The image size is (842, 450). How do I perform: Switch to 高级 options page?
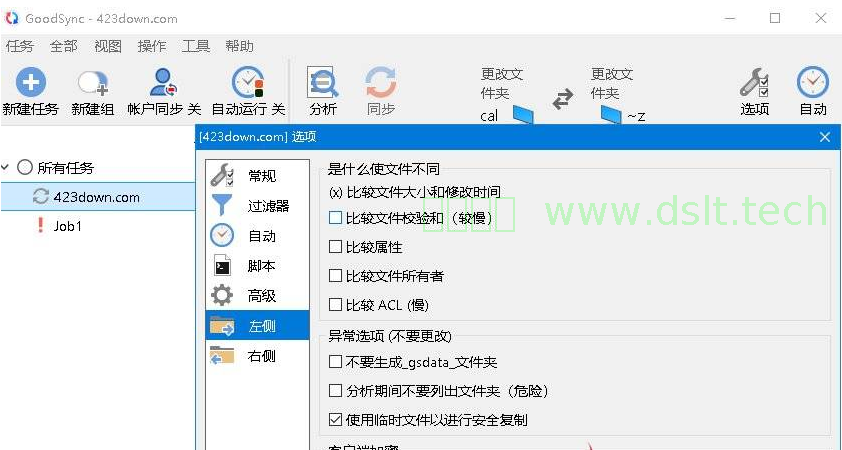pos(262,295)
